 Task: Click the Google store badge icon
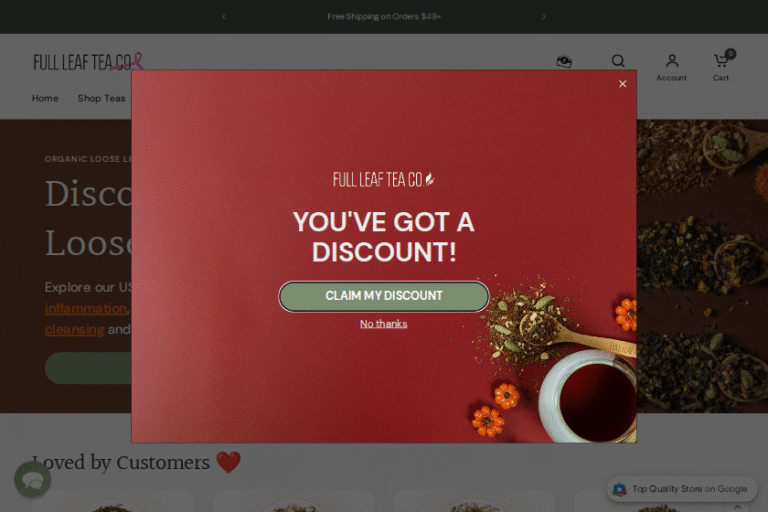[x=619, y=489]
